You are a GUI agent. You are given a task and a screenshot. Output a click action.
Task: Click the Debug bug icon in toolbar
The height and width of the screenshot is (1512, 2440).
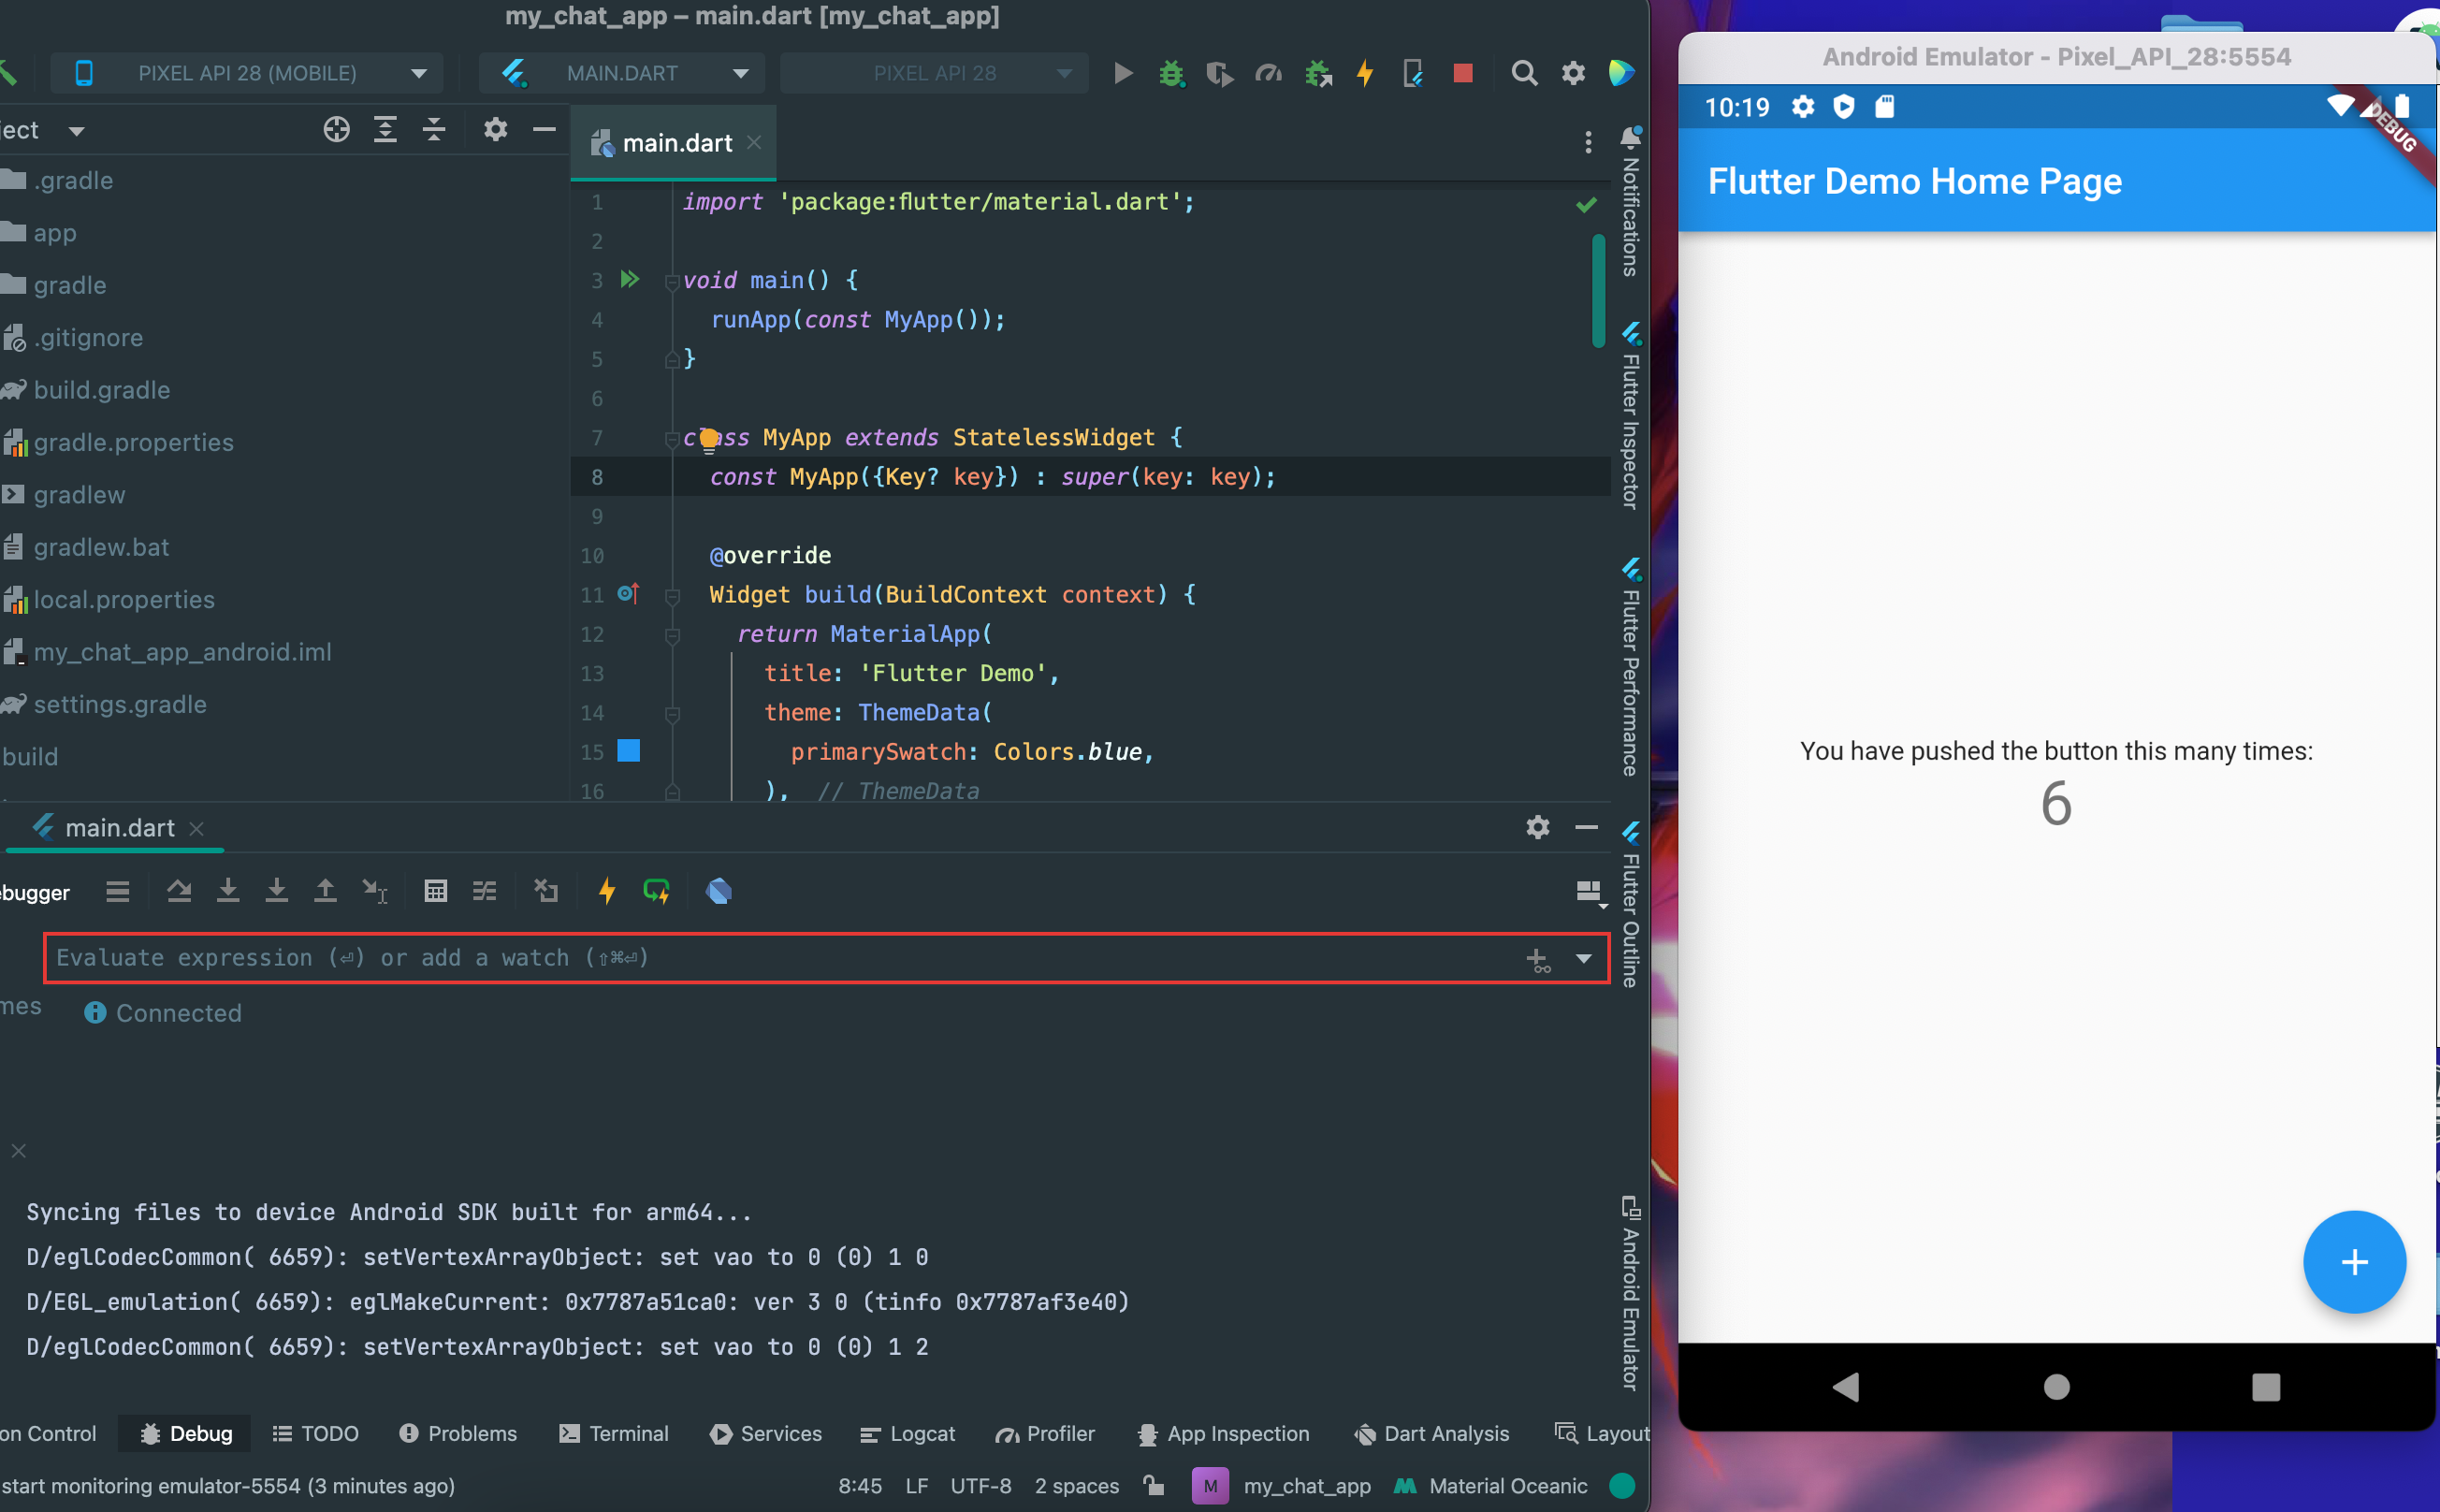1171,73
